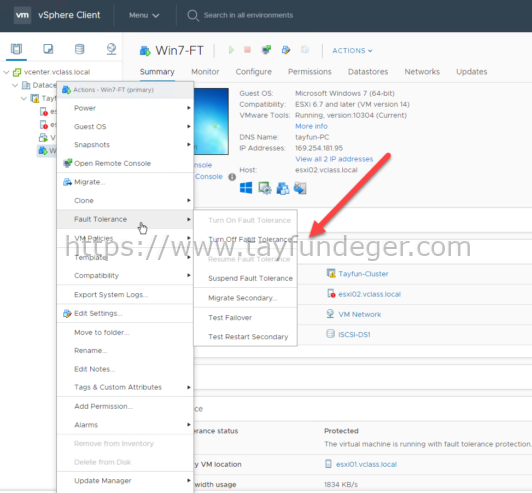Click the green Power On icon

click(231, 50)
